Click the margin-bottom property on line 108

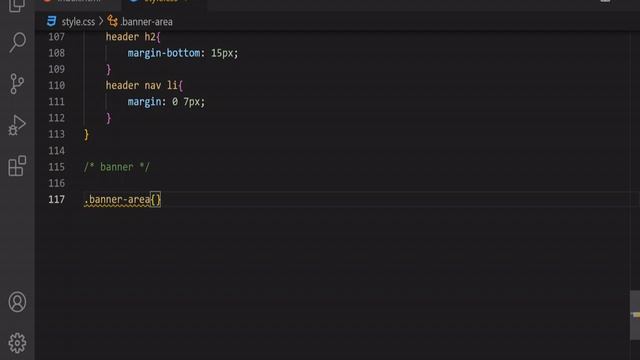164,53
